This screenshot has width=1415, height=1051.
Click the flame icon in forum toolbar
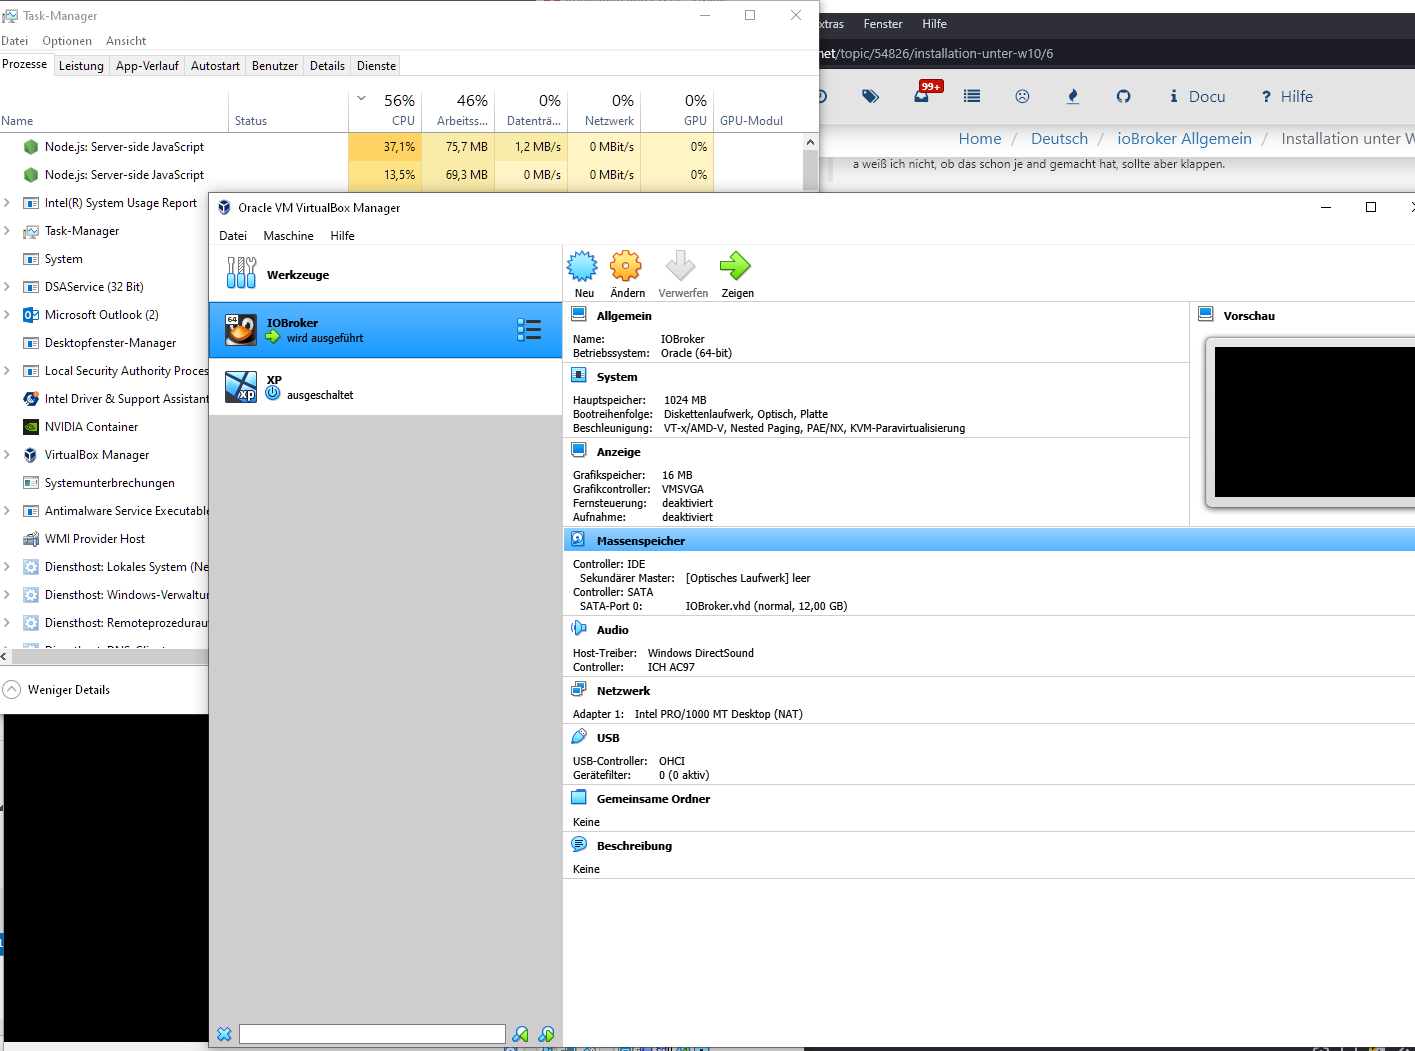point(1073,96)
